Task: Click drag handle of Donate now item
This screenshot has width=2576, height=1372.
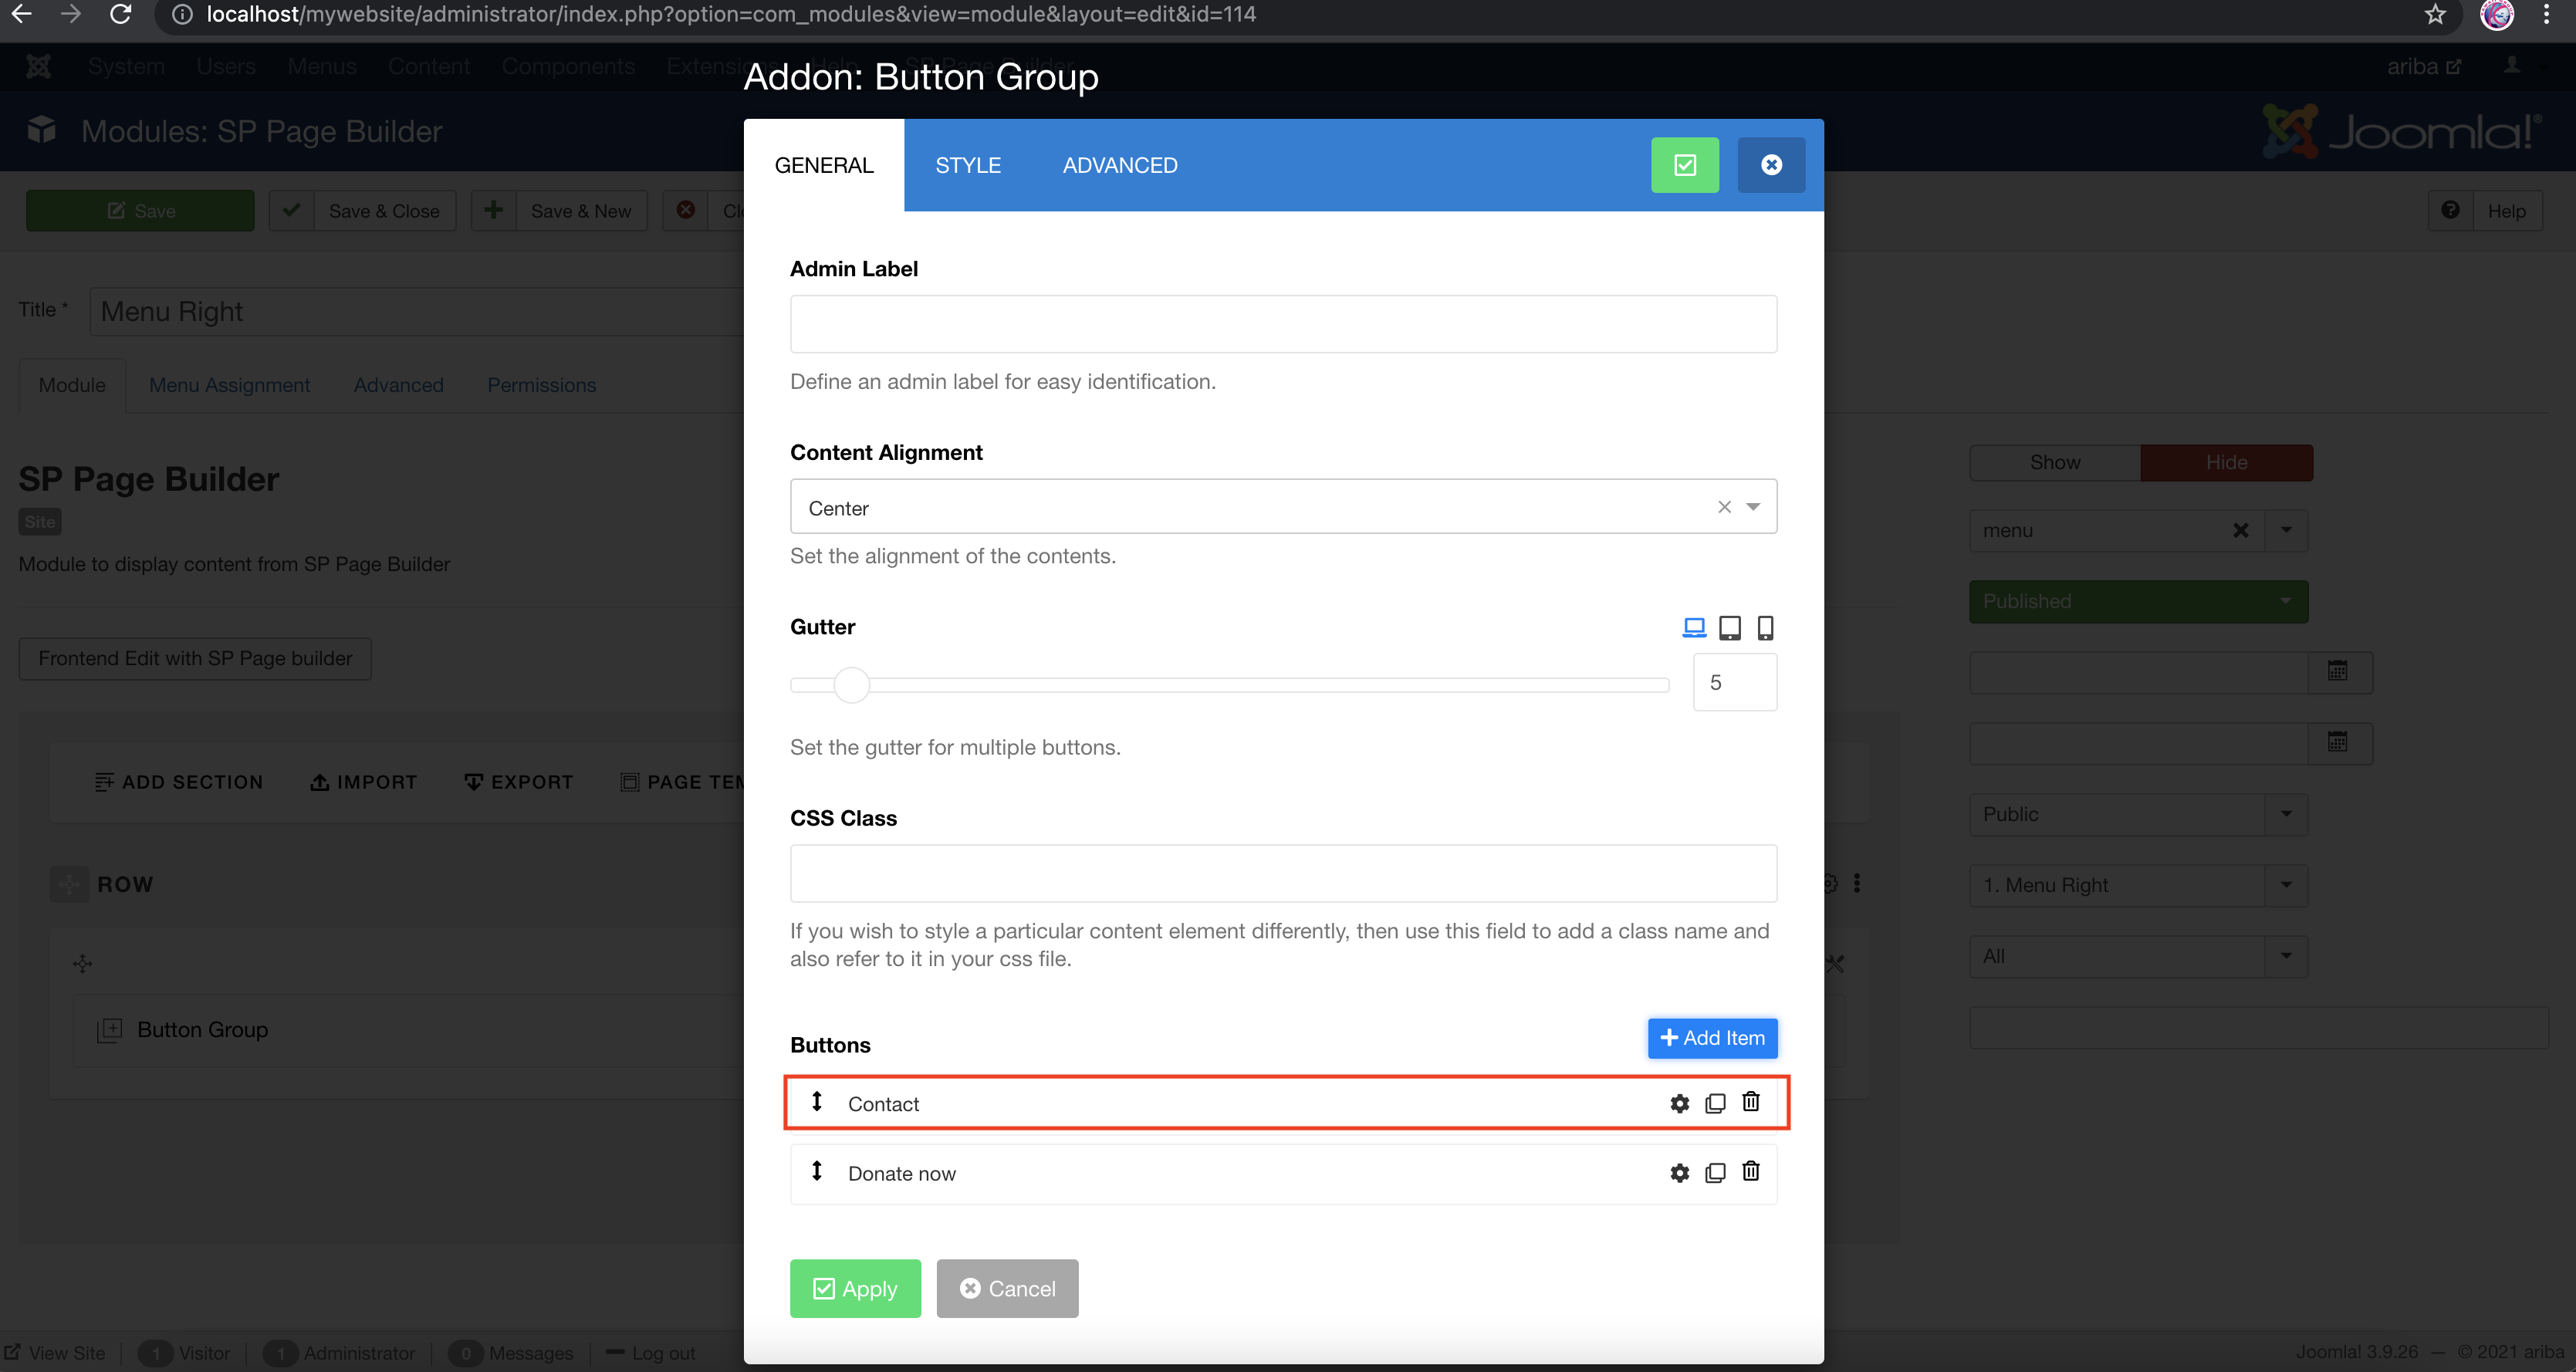Action: 817,1171
